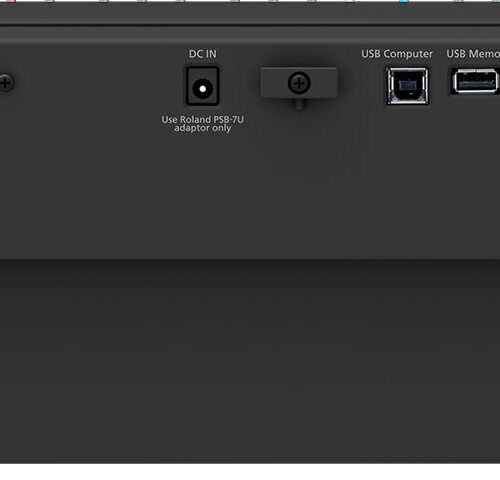Select the "USB Memo" label at right edge

tap(473, 54)
